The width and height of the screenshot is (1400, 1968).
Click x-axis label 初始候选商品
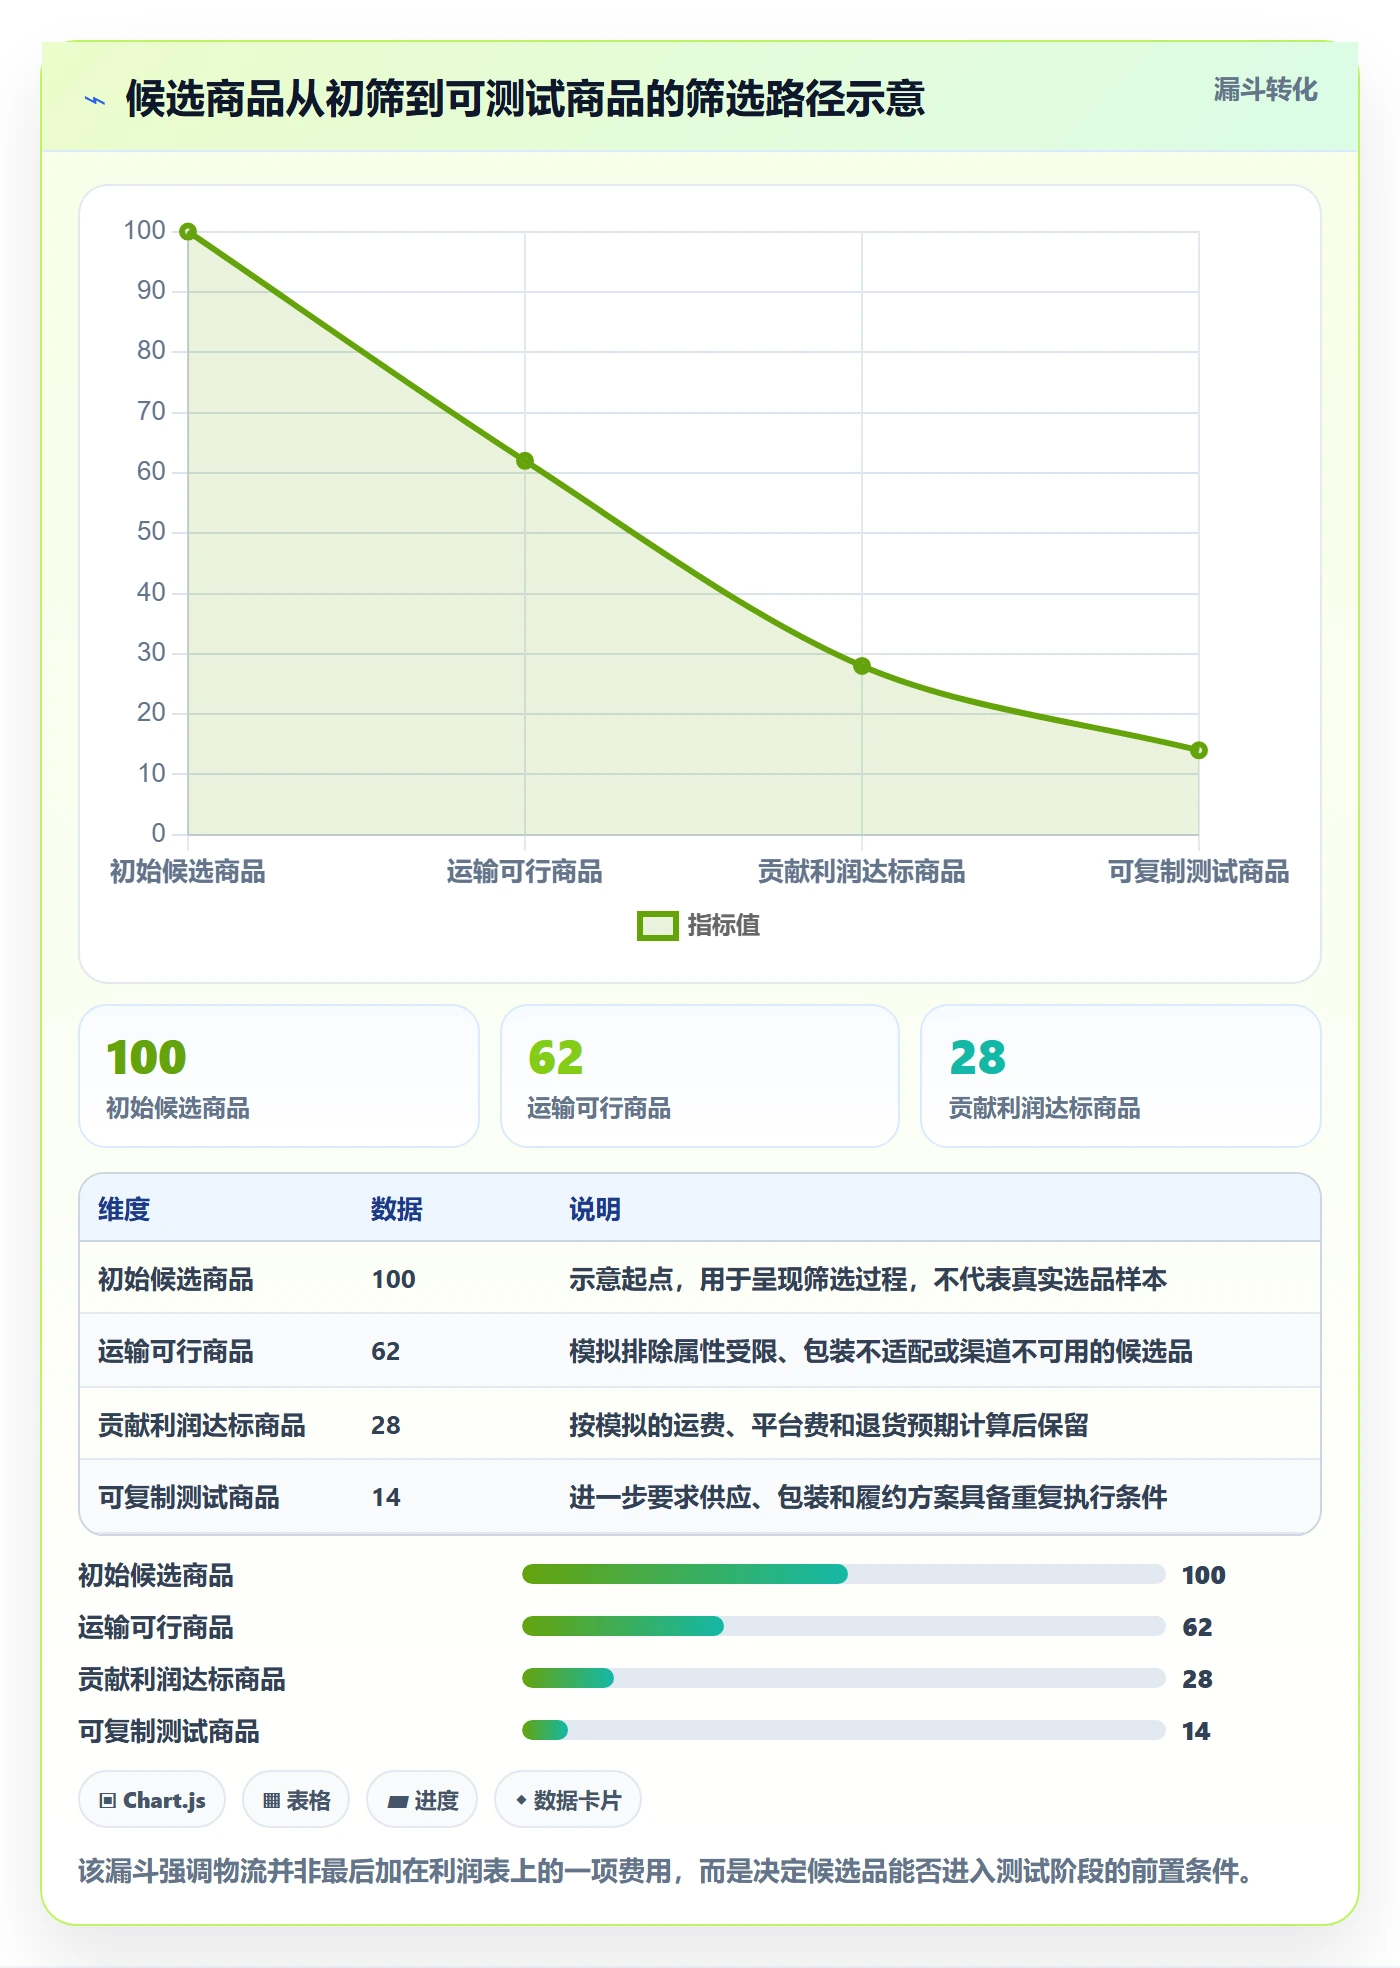(188, 871)
